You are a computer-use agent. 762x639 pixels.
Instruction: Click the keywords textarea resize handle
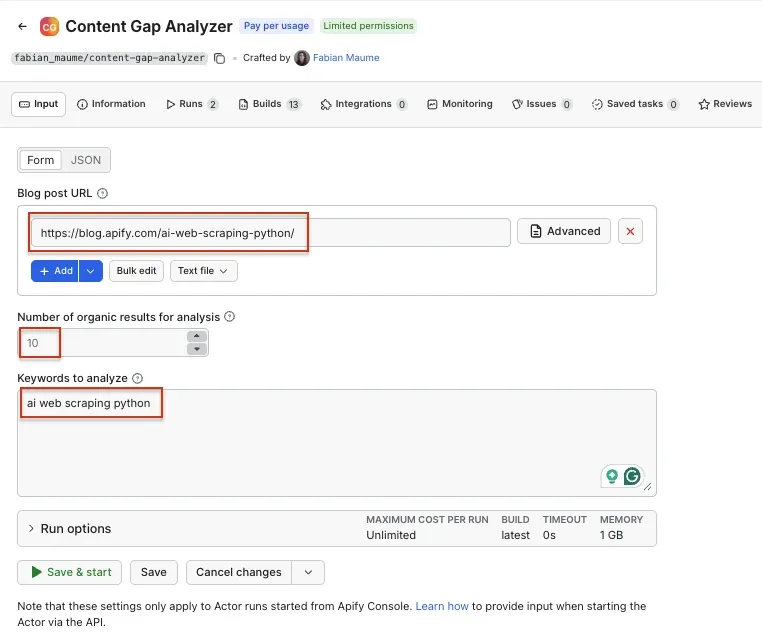(x=648, y=487)
